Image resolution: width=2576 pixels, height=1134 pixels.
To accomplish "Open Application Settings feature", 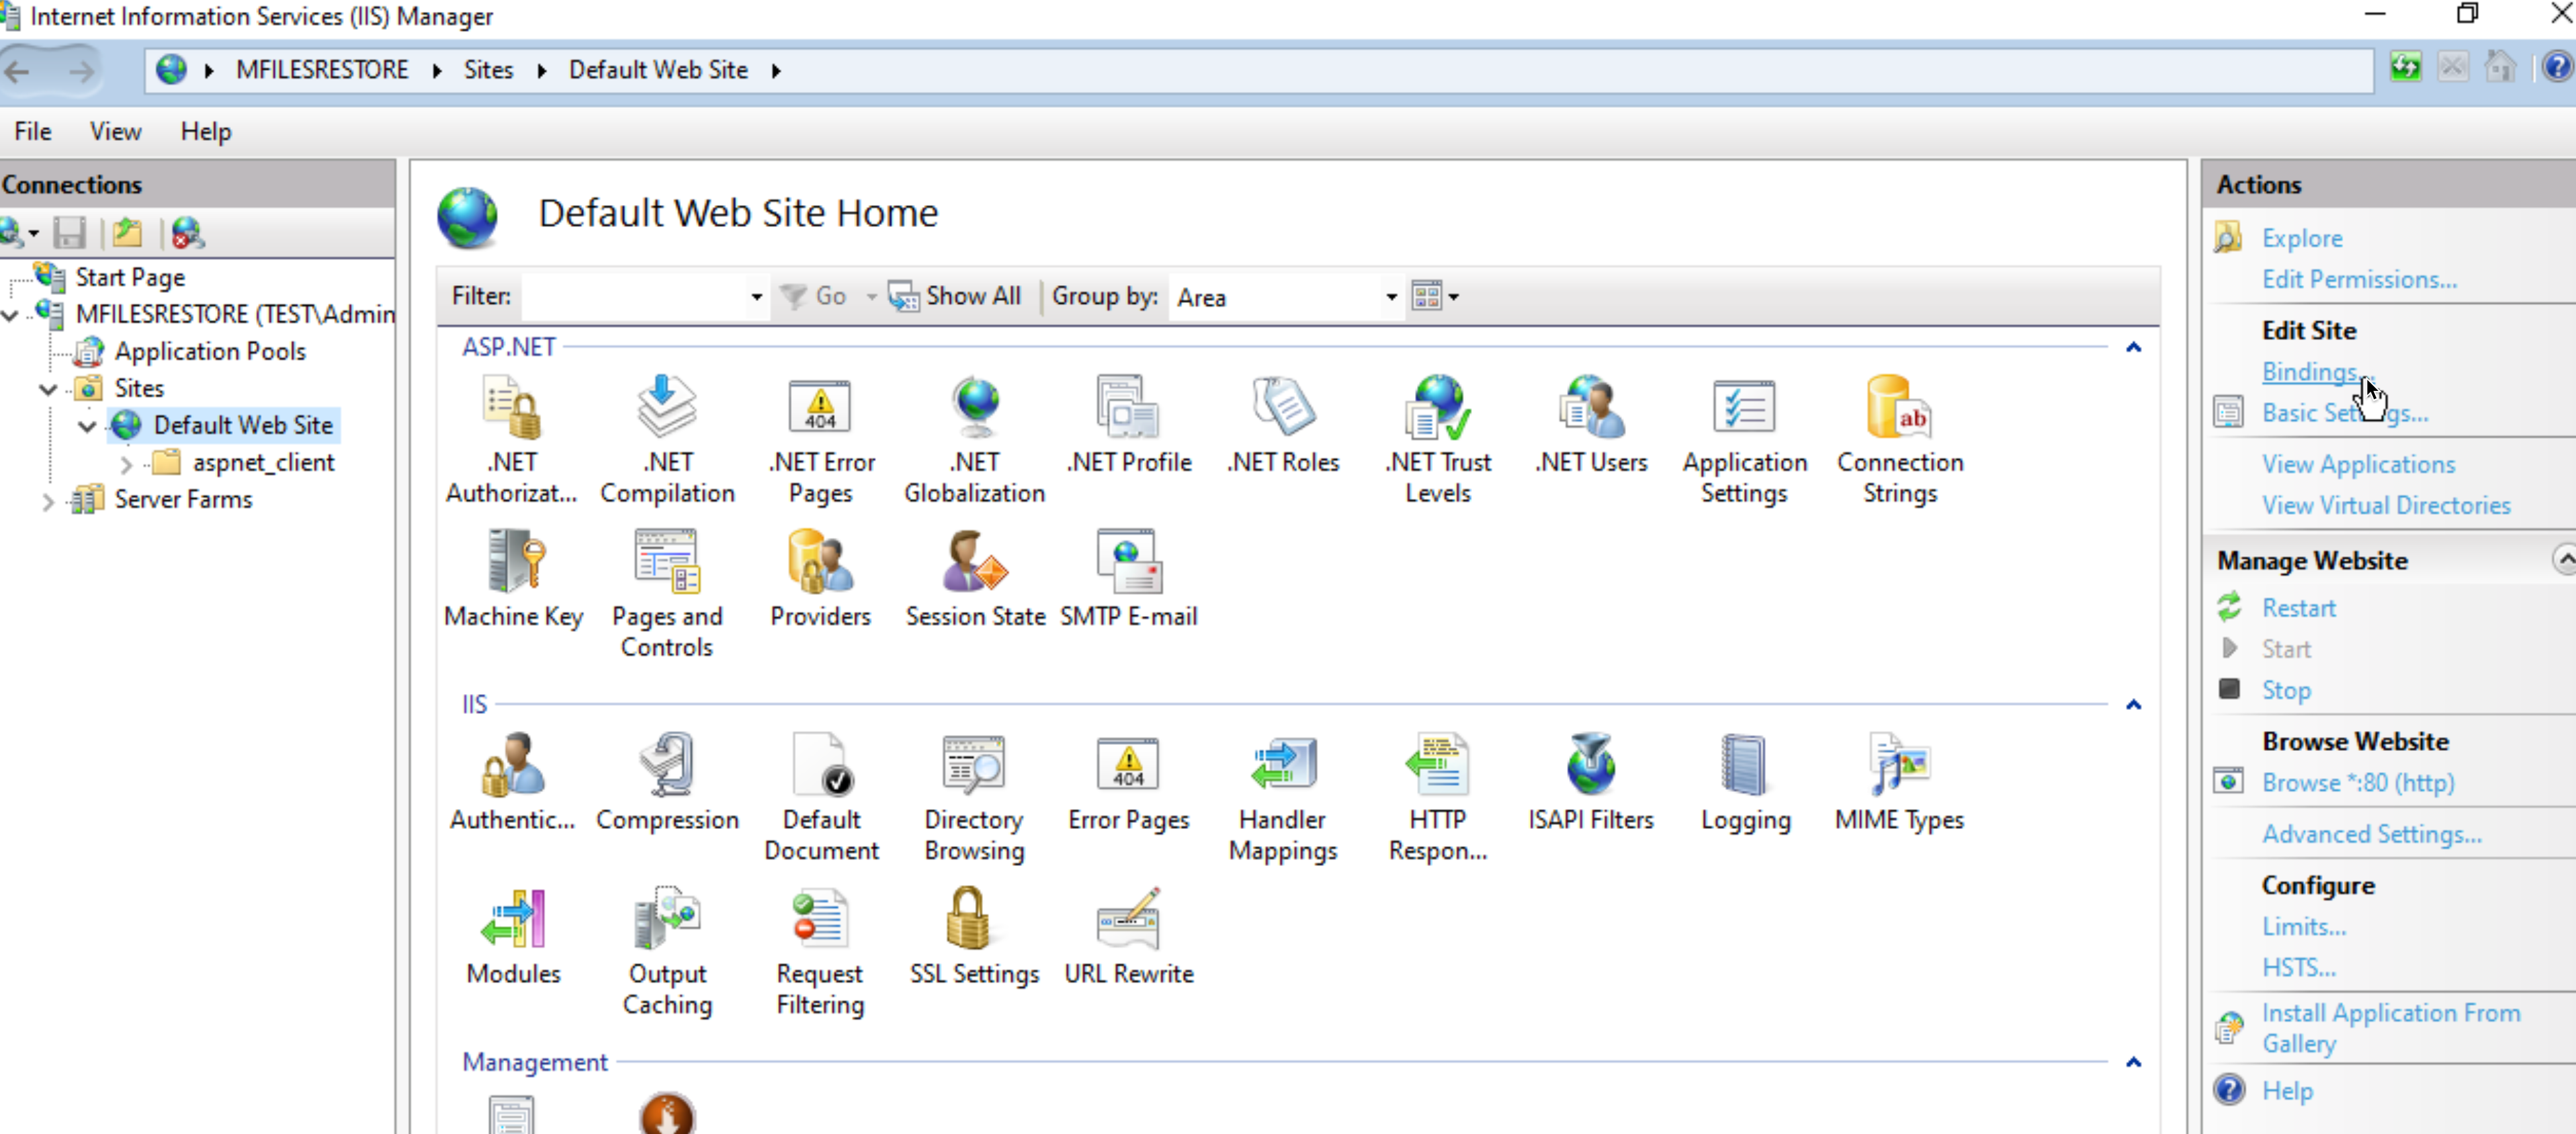I will click(x=1745, y=438).
